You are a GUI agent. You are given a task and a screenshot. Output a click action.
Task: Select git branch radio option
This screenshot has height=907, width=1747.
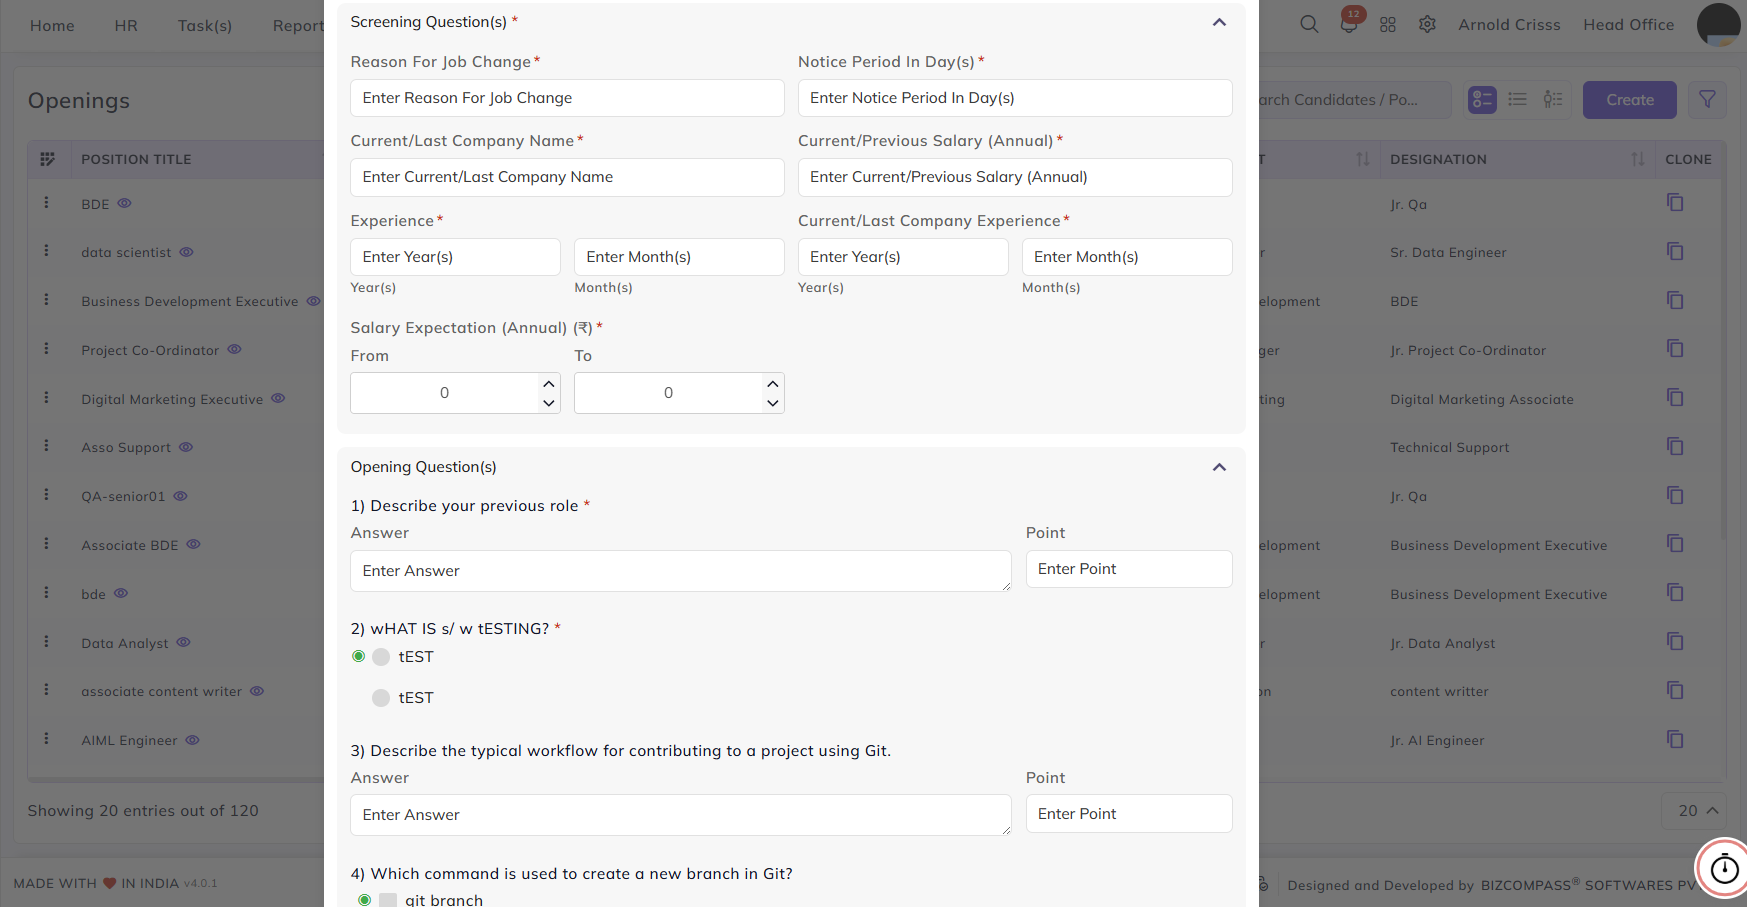click(388, 900)
